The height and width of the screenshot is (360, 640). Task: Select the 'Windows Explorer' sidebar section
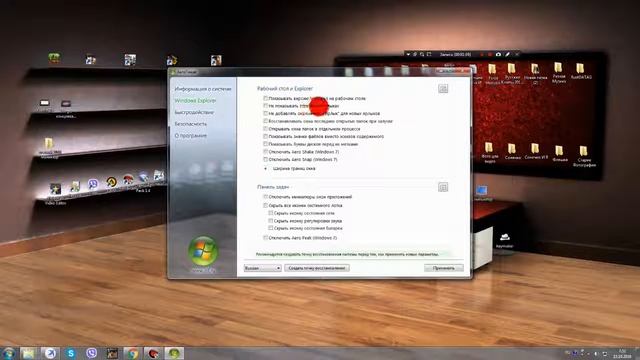196,100
